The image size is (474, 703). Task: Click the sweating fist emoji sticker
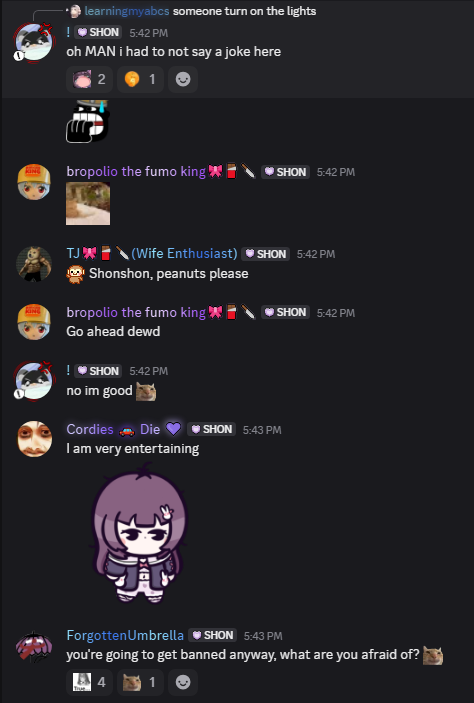[88, 122]
